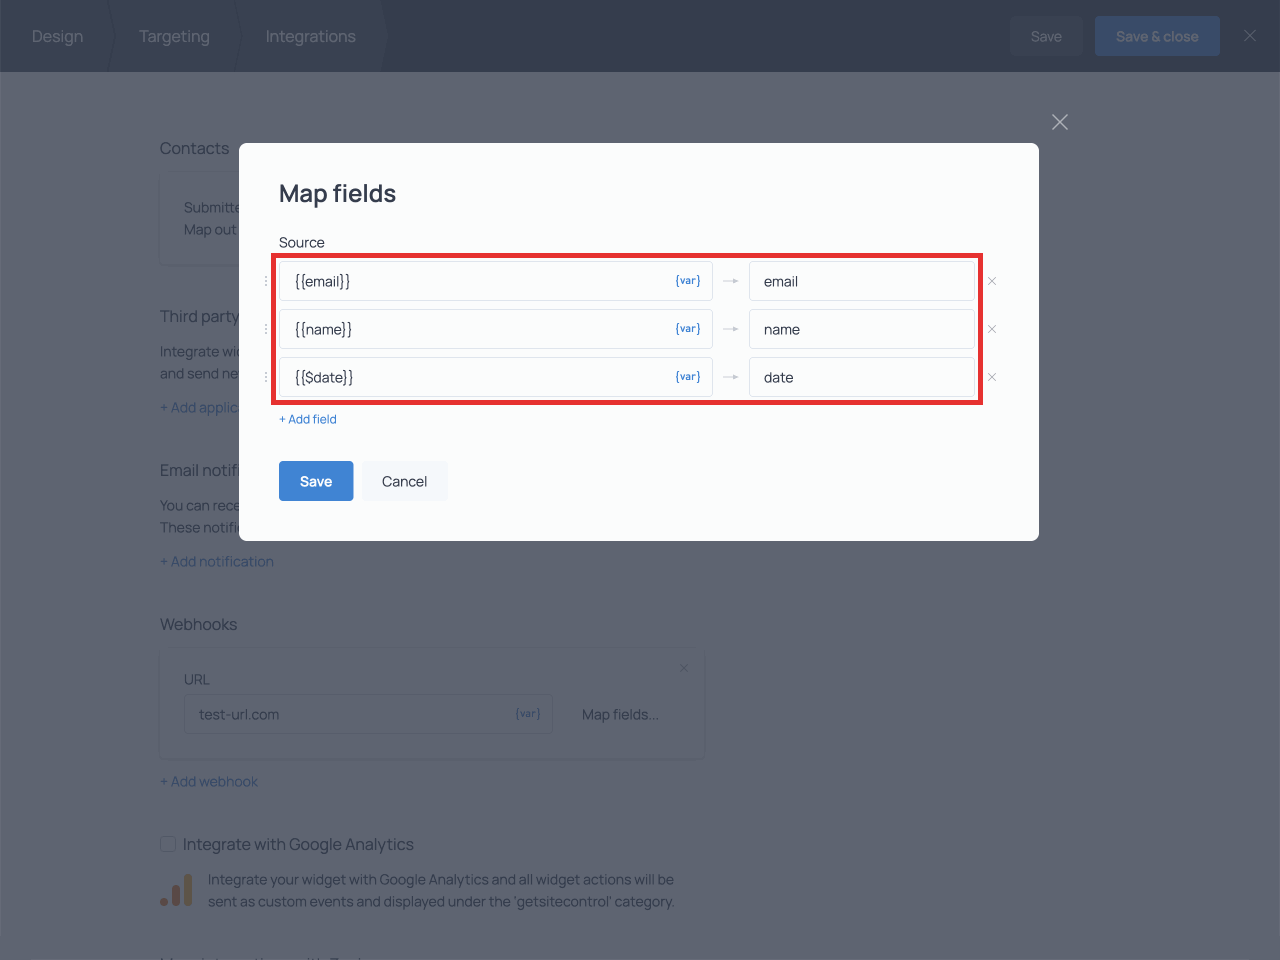Click the email target name input
Image resolution: width=1280 pixels, height=960 pixels.
[x=861, y=281]
